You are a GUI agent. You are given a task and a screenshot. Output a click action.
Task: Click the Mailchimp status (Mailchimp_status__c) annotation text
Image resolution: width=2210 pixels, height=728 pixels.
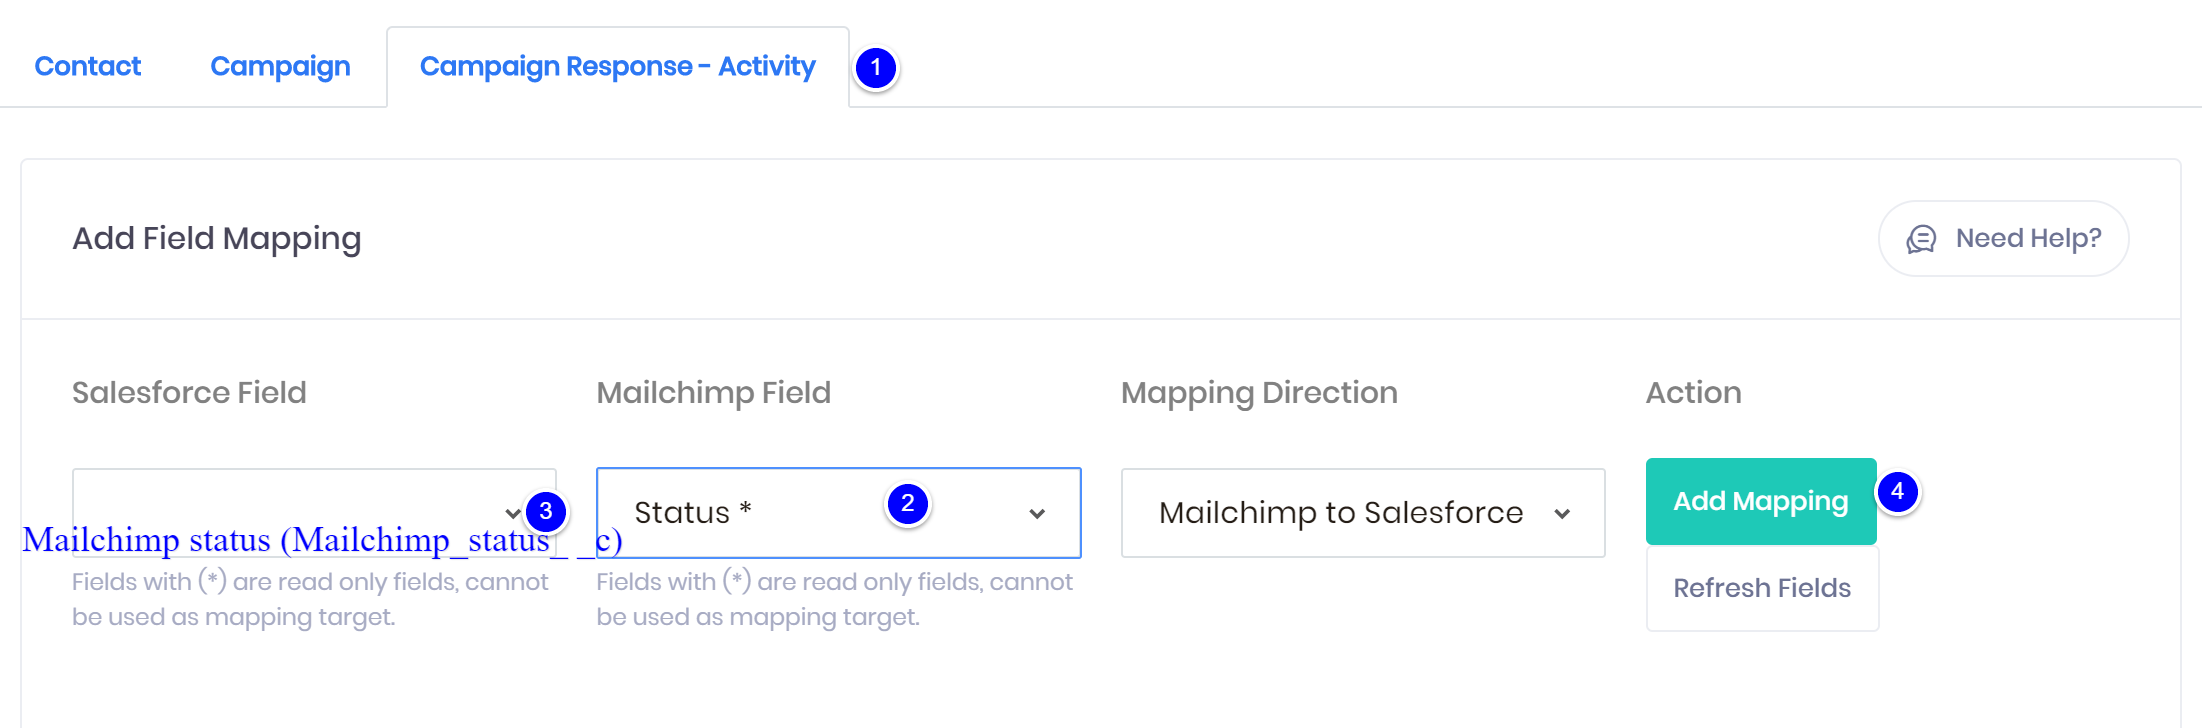coord(322,540)
